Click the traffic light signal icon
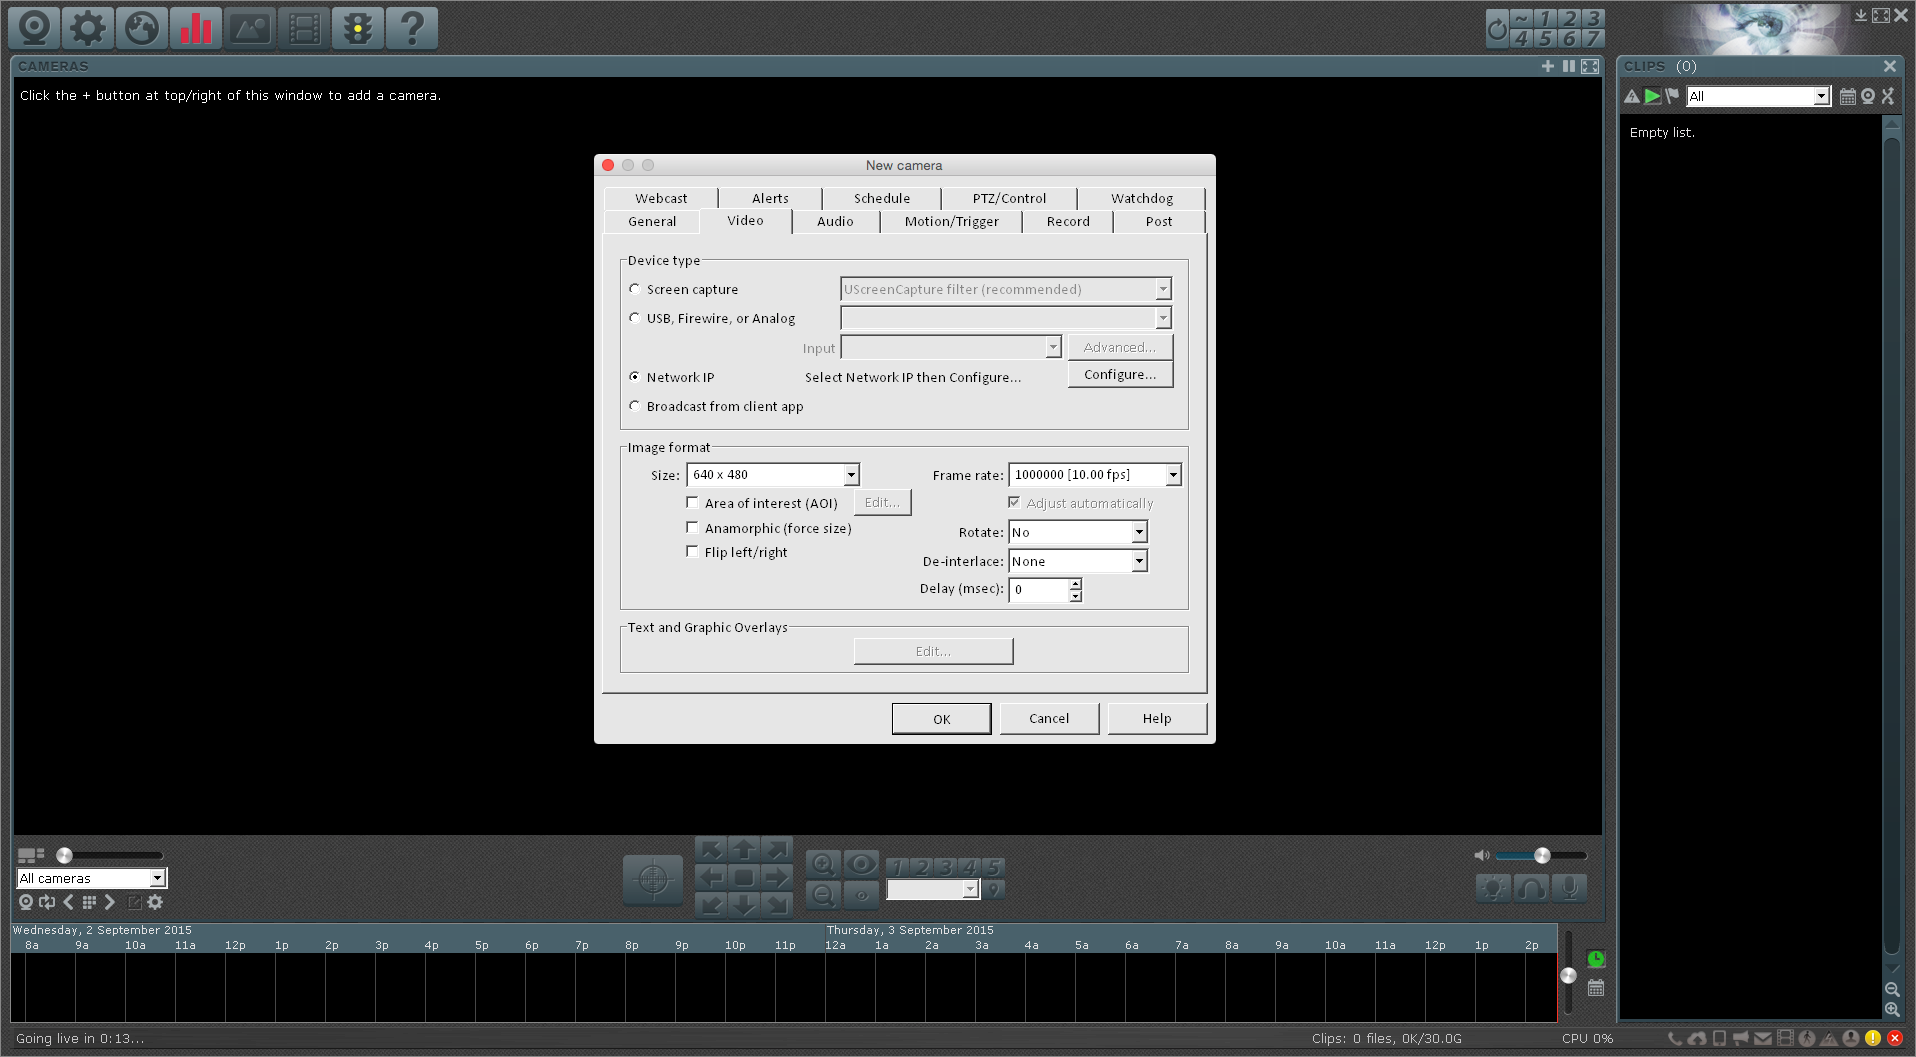Screen dimensions: 1916x1057 (357, 28)
